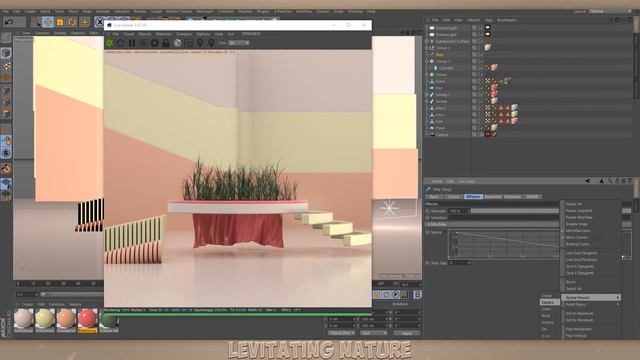The height and width of the screenshot is (360, 640).
Task: Click Apply button in Coordinates panel
Action: 407,333
